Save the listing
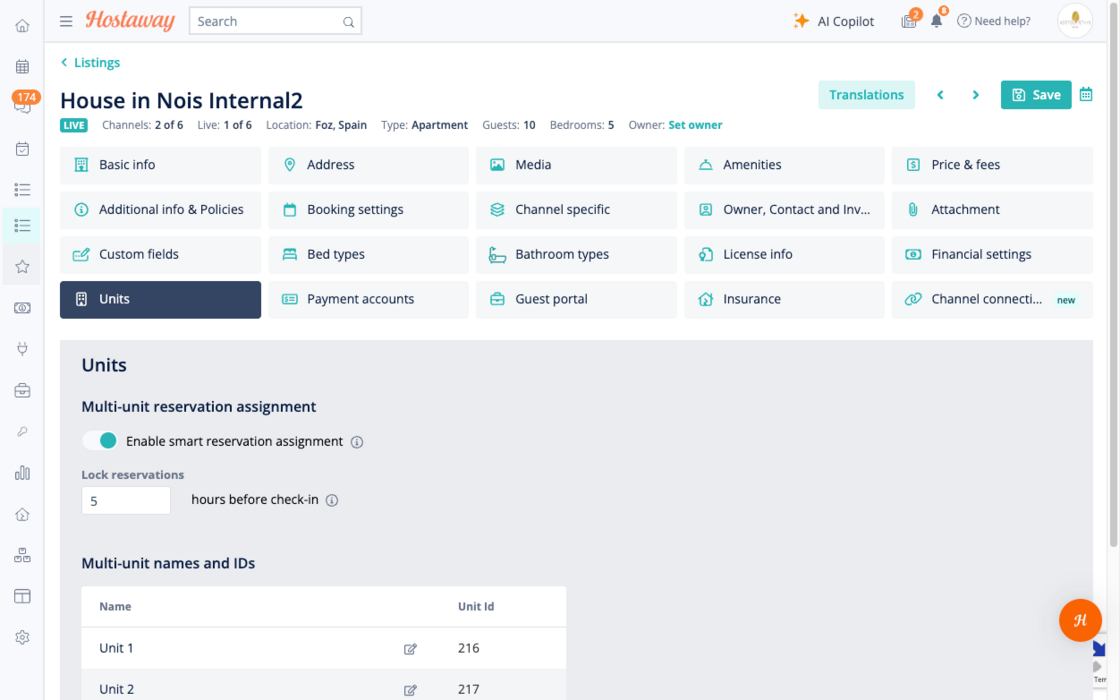Image resolution: width=1120 pixels, height=700 pixels. pos(1036,95)
